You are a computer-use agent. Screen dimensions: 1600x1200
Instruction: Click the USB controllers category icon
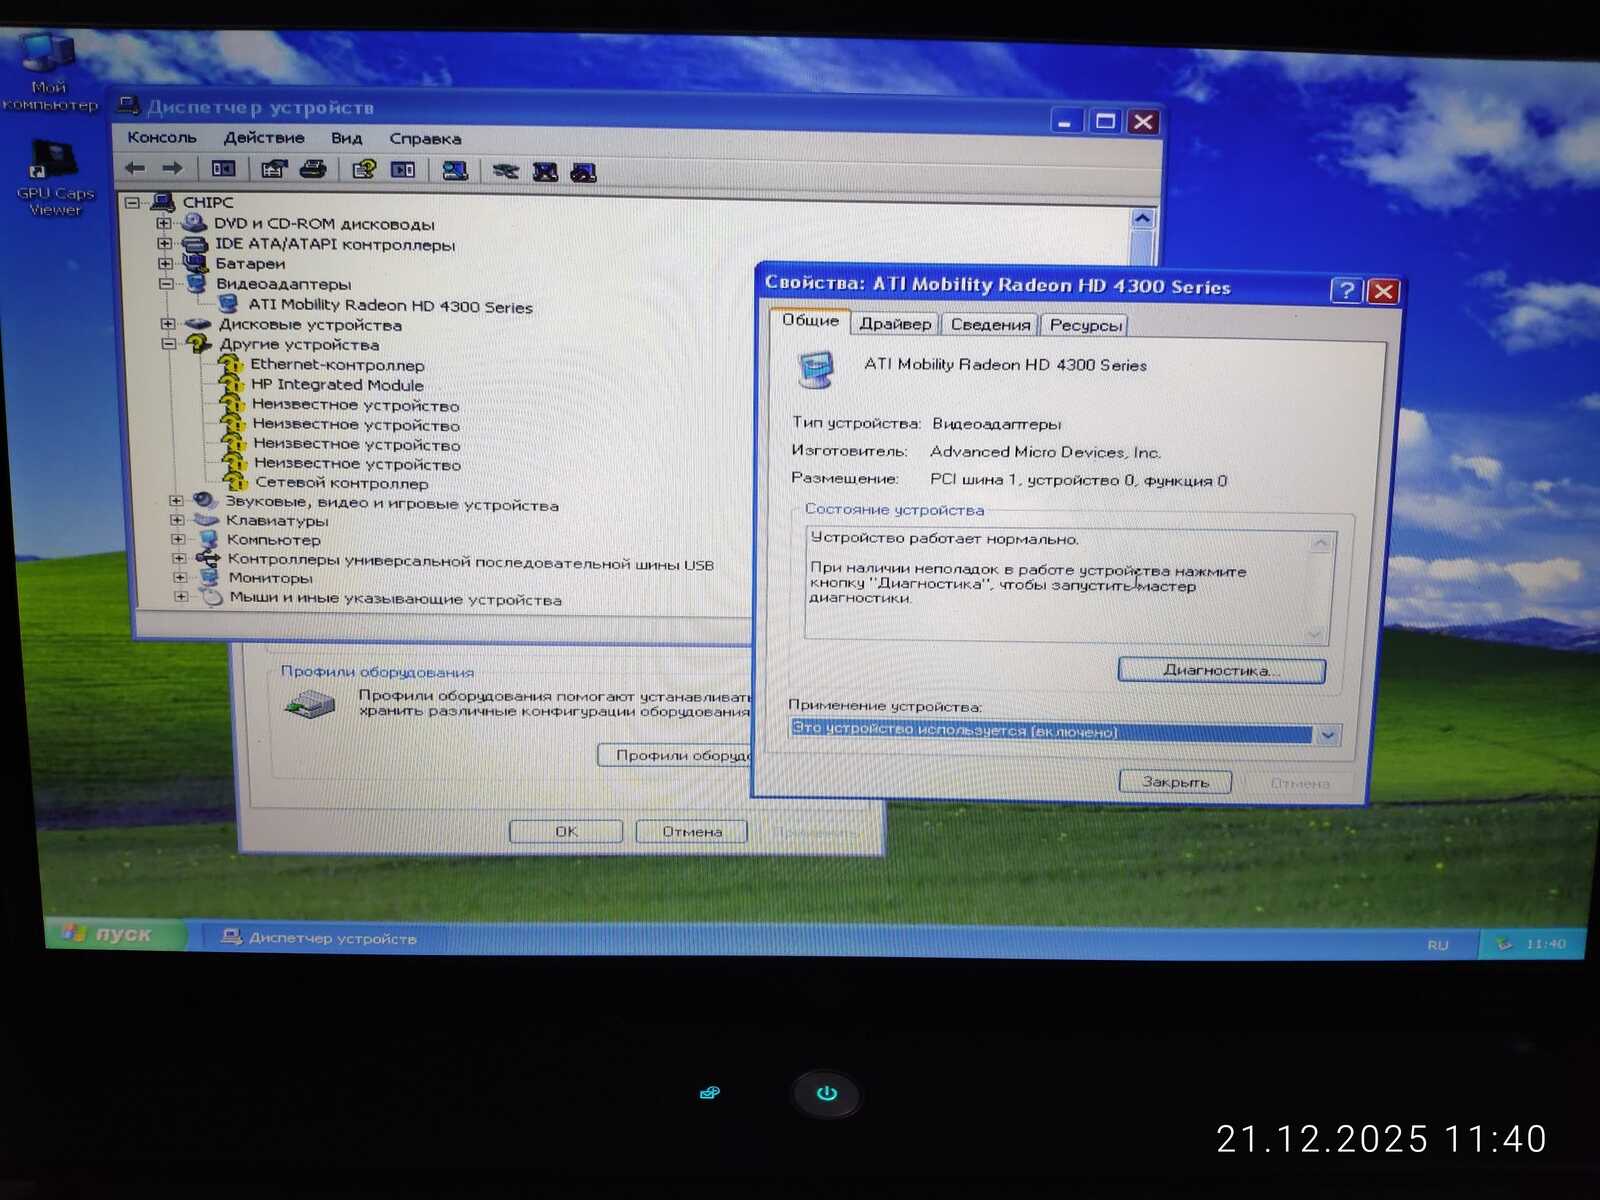pyautogui.click(x=208, y=558)
